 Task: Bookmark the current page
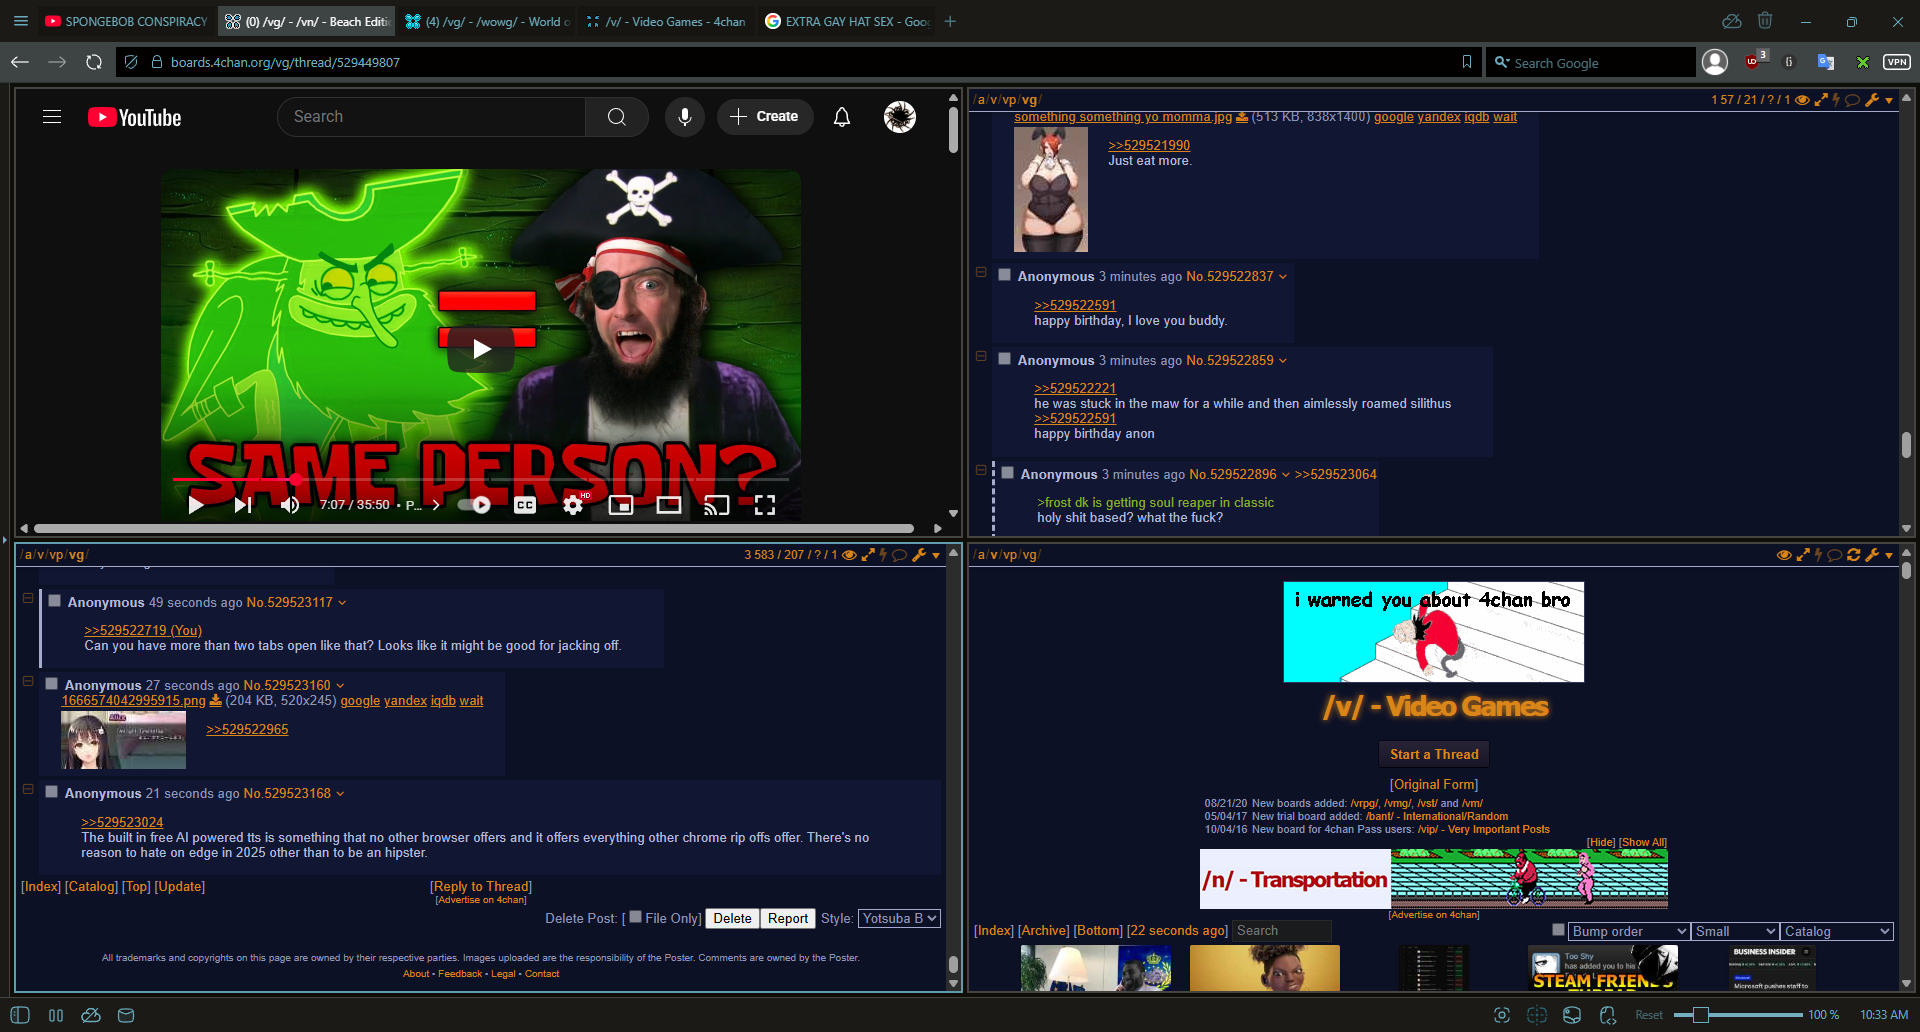click(x=1467, y=62)
